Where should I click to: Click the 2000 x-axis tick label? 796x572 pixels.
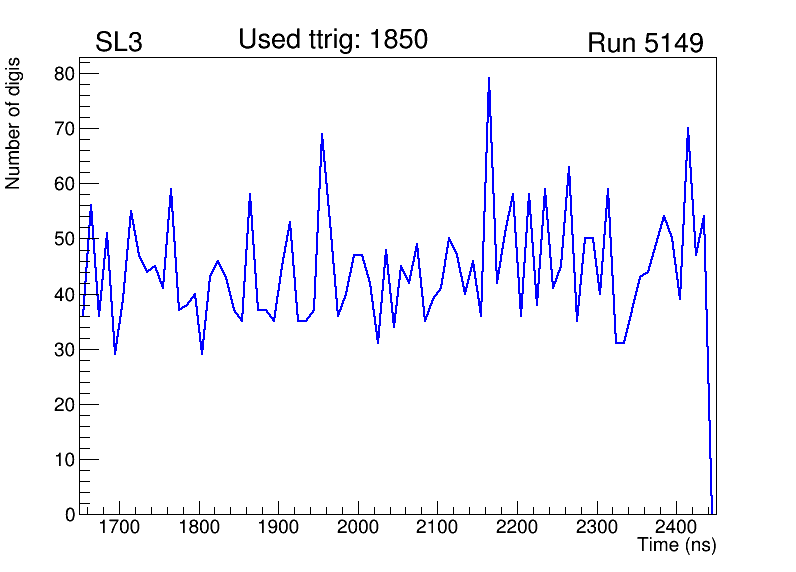pyautogui.click(x=358, y=527)
